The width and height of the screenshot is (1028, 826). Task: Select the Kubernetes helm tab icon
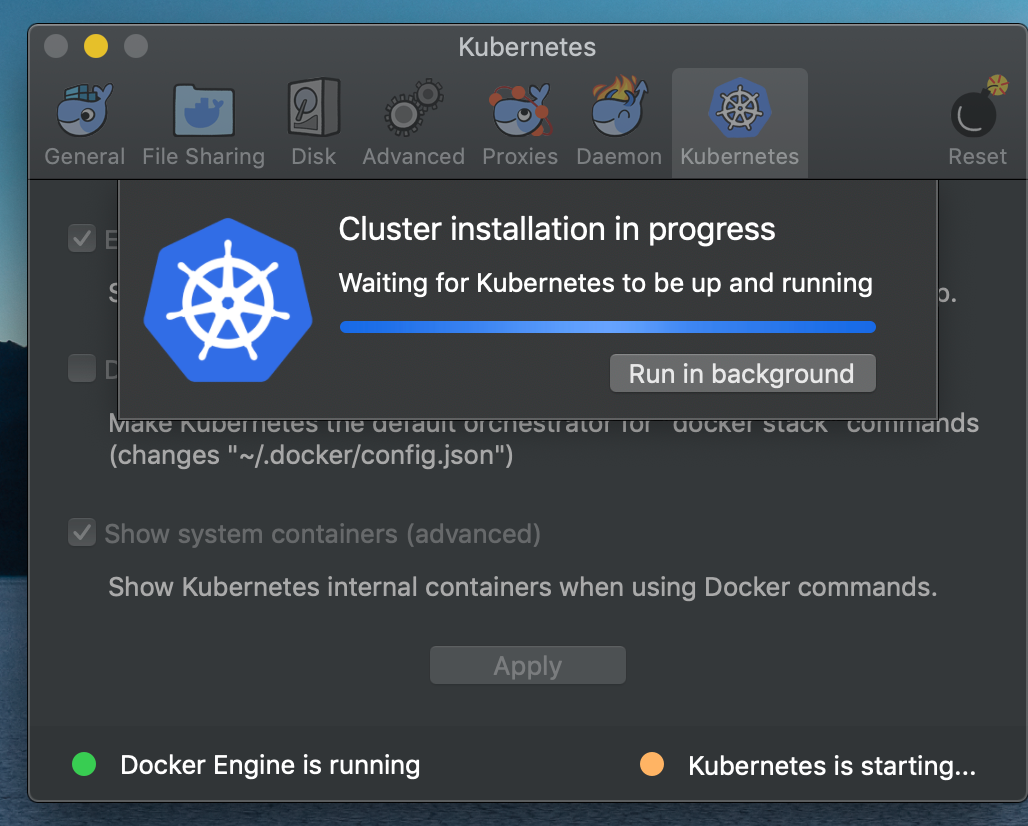pos(740,108)
